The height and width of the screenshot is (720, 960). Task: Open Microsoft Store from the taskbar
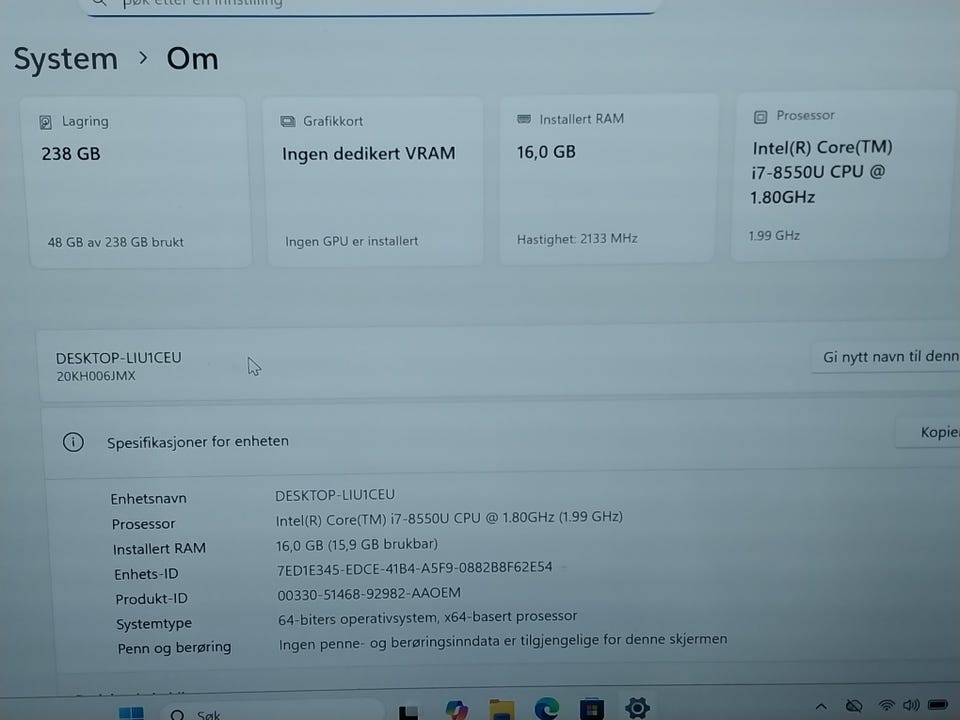[591, 708]
